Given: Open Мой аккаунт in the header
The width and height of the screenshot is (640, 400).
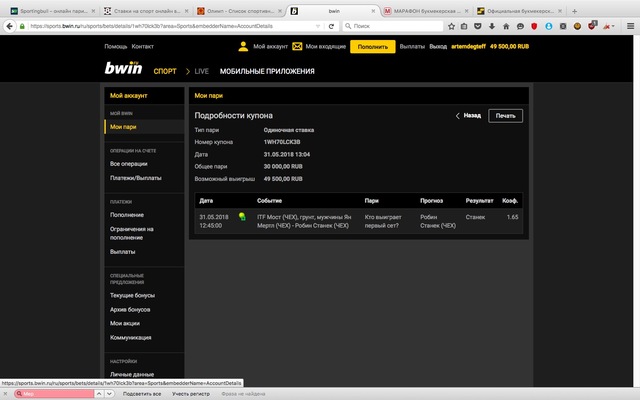Looking at the screenshot, I should 270,47.
